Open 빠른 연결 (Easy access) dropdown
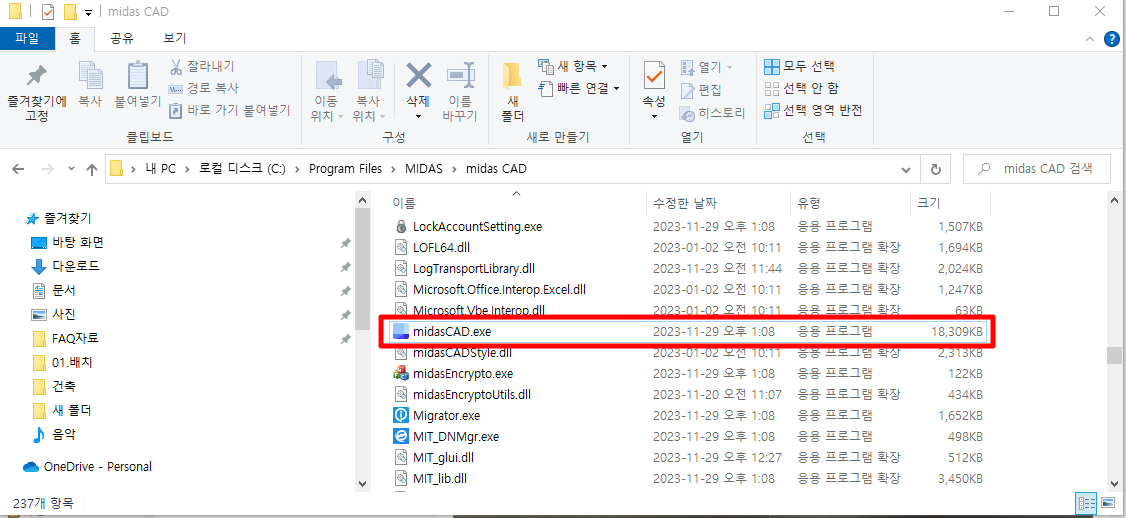 [x=578, y=88]
